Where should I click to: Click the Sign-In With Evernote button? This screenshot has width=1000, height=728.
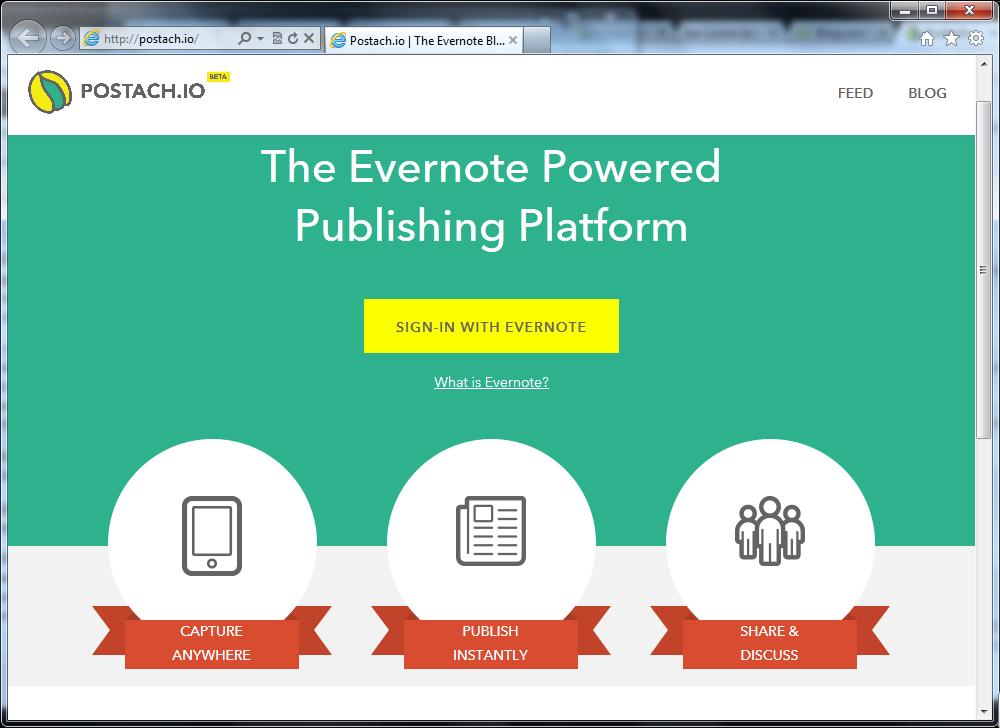491,326
